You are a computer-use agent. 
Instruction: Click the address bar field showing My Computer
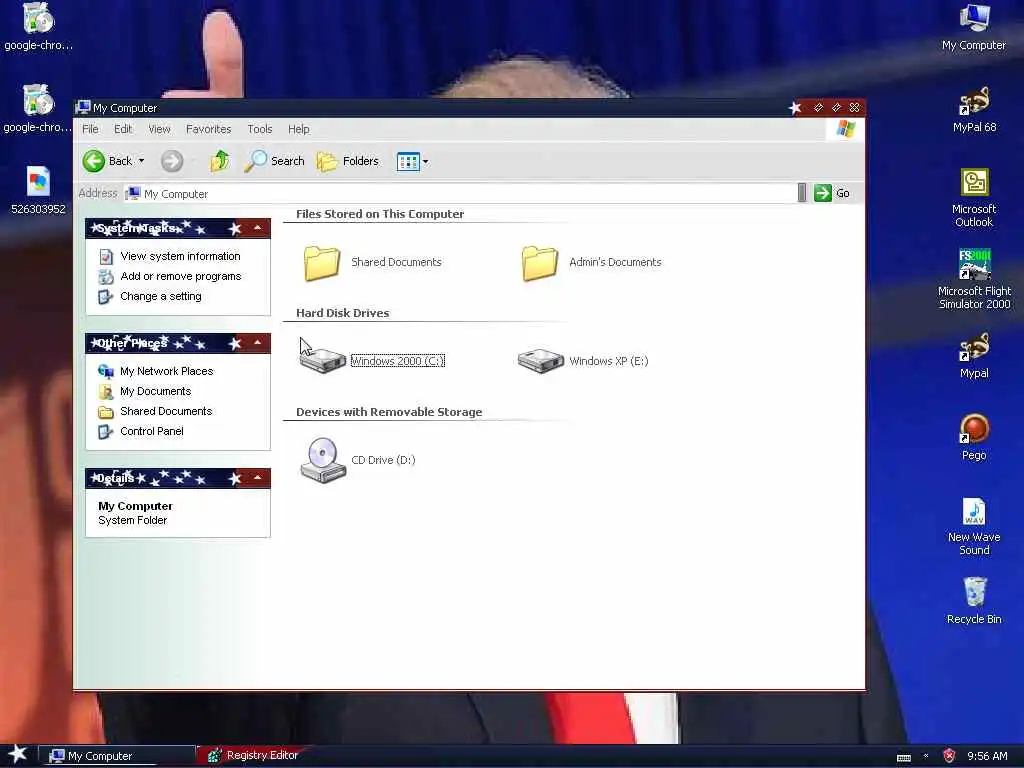460,194
